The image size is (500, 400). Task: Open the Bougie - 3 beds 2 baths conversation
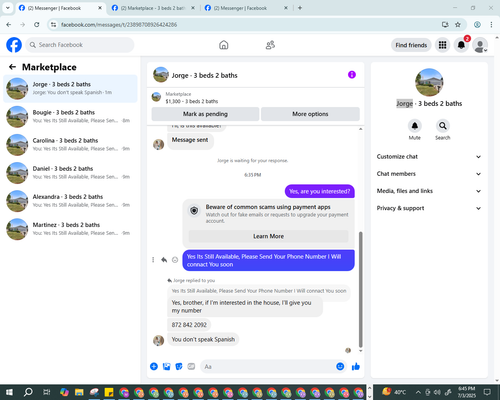click(x=70, y=116)
